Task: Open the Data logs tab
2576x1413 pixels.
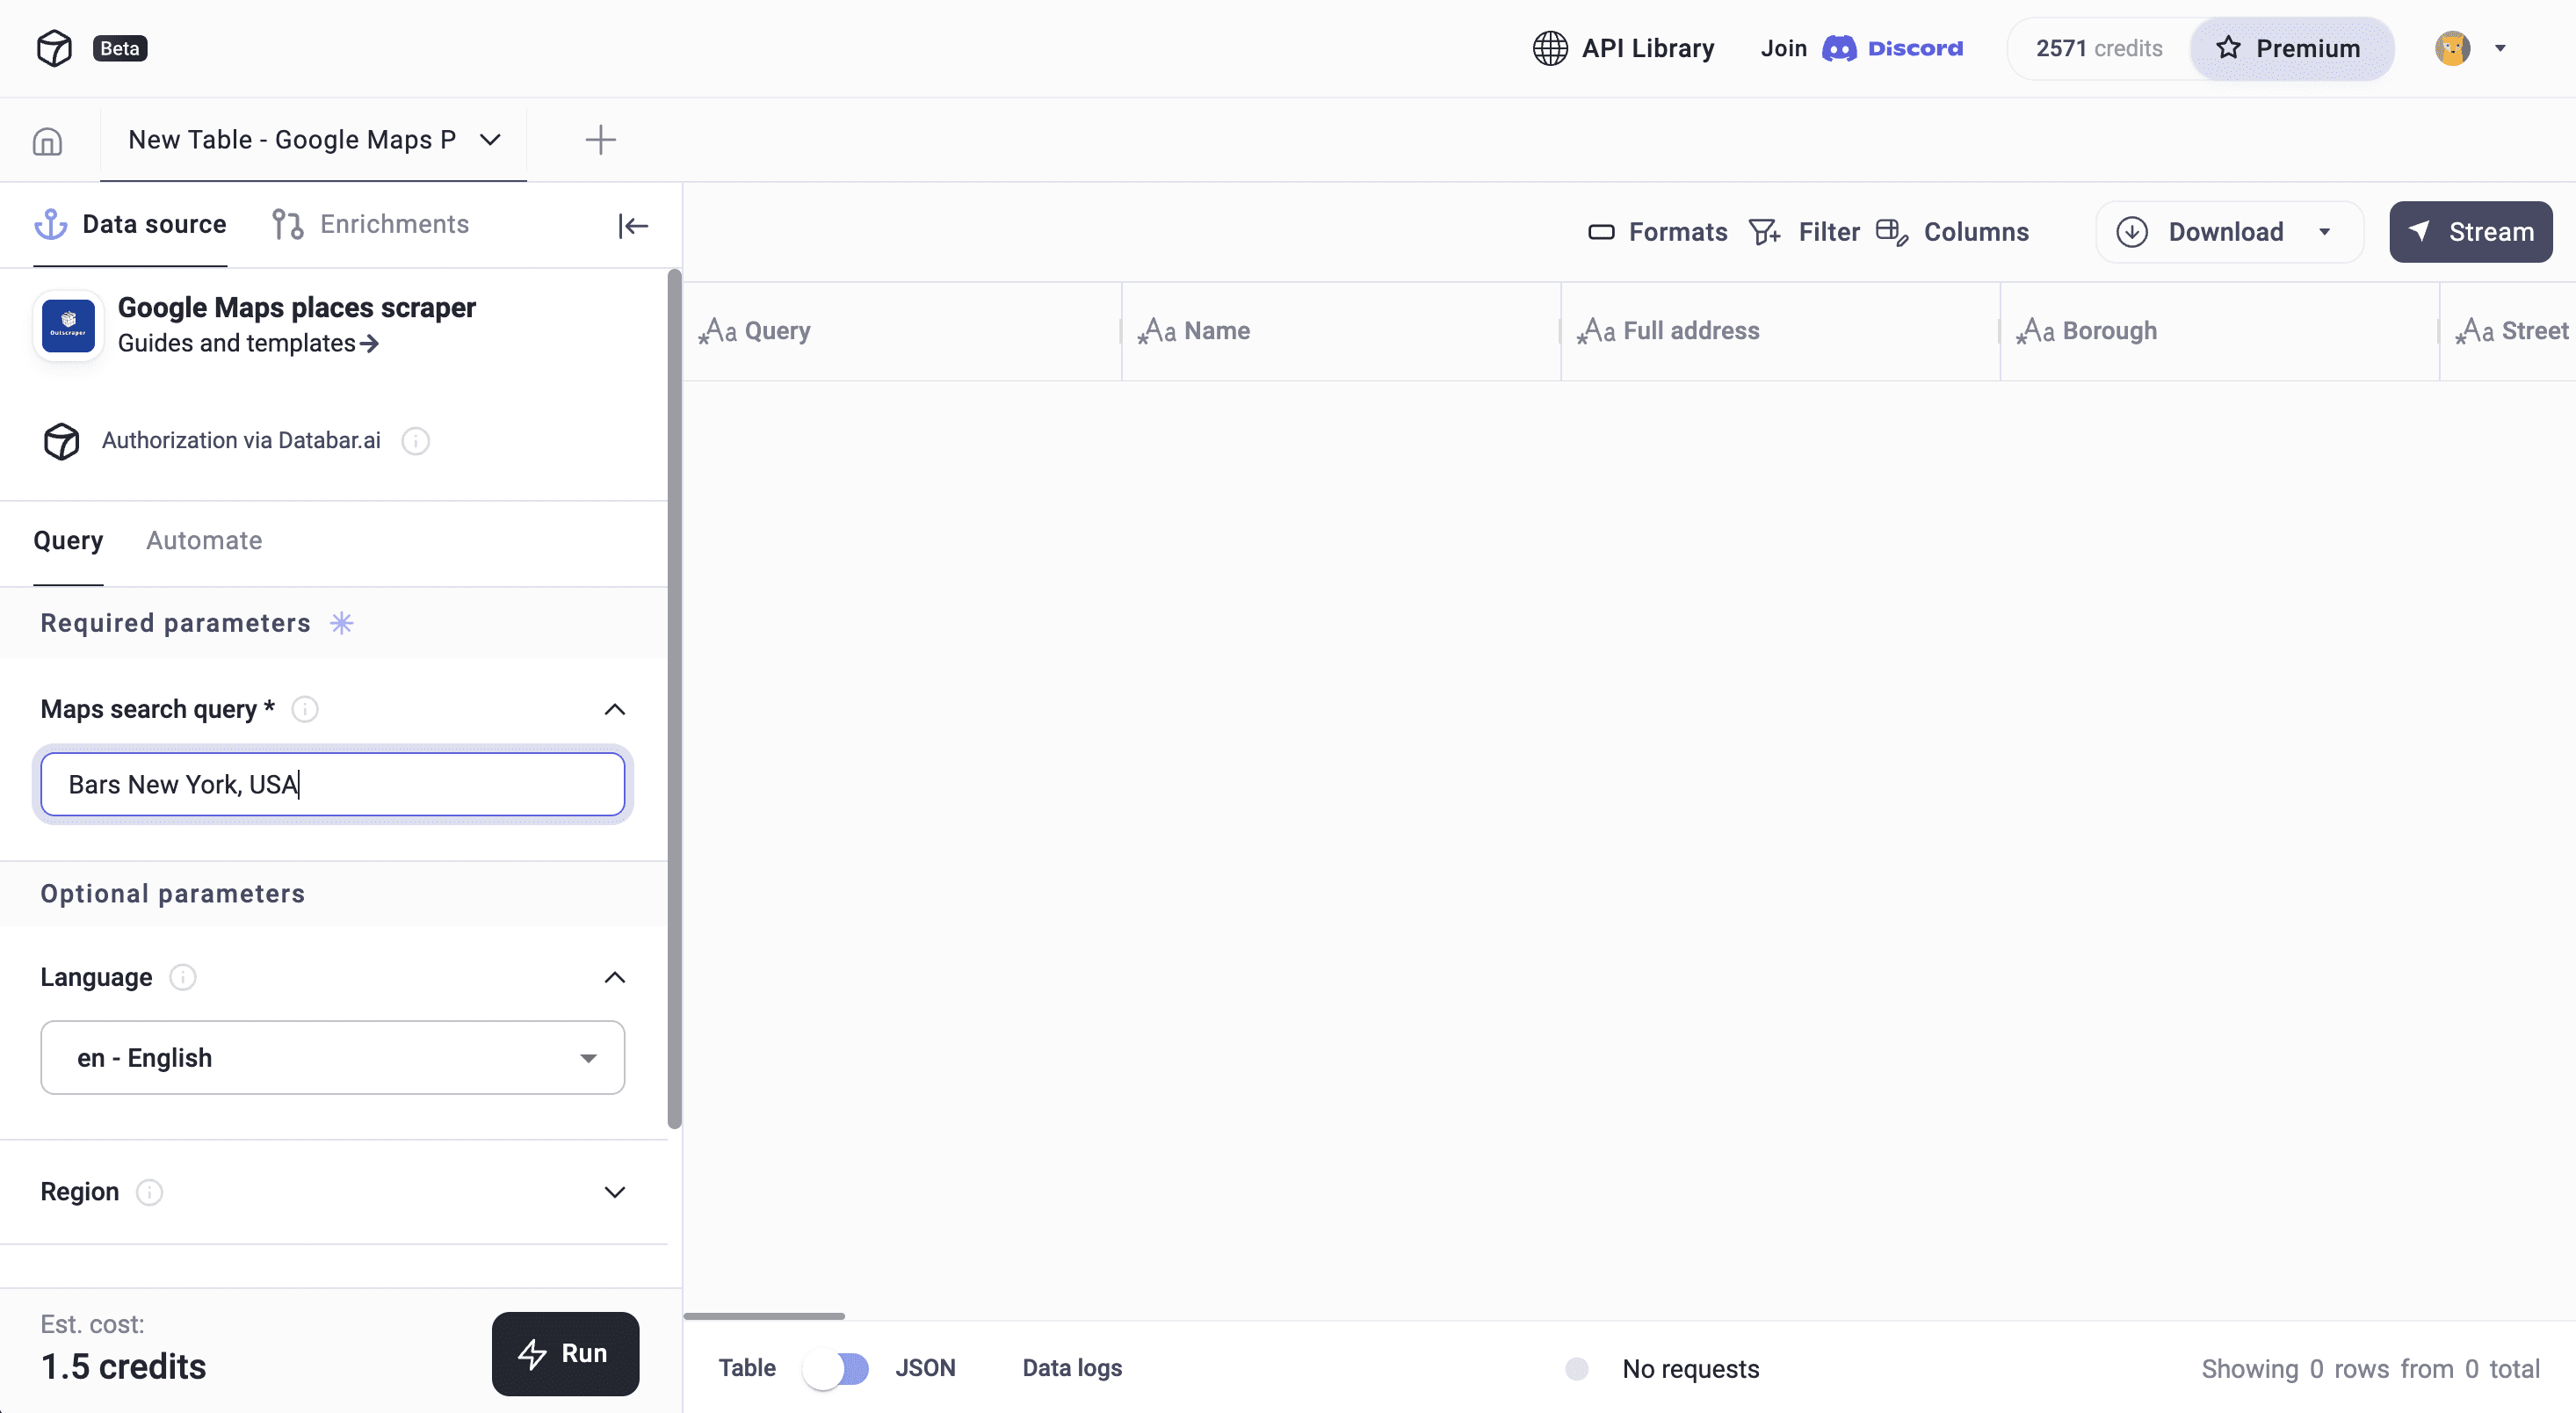Action: tap(1071, 1368)
